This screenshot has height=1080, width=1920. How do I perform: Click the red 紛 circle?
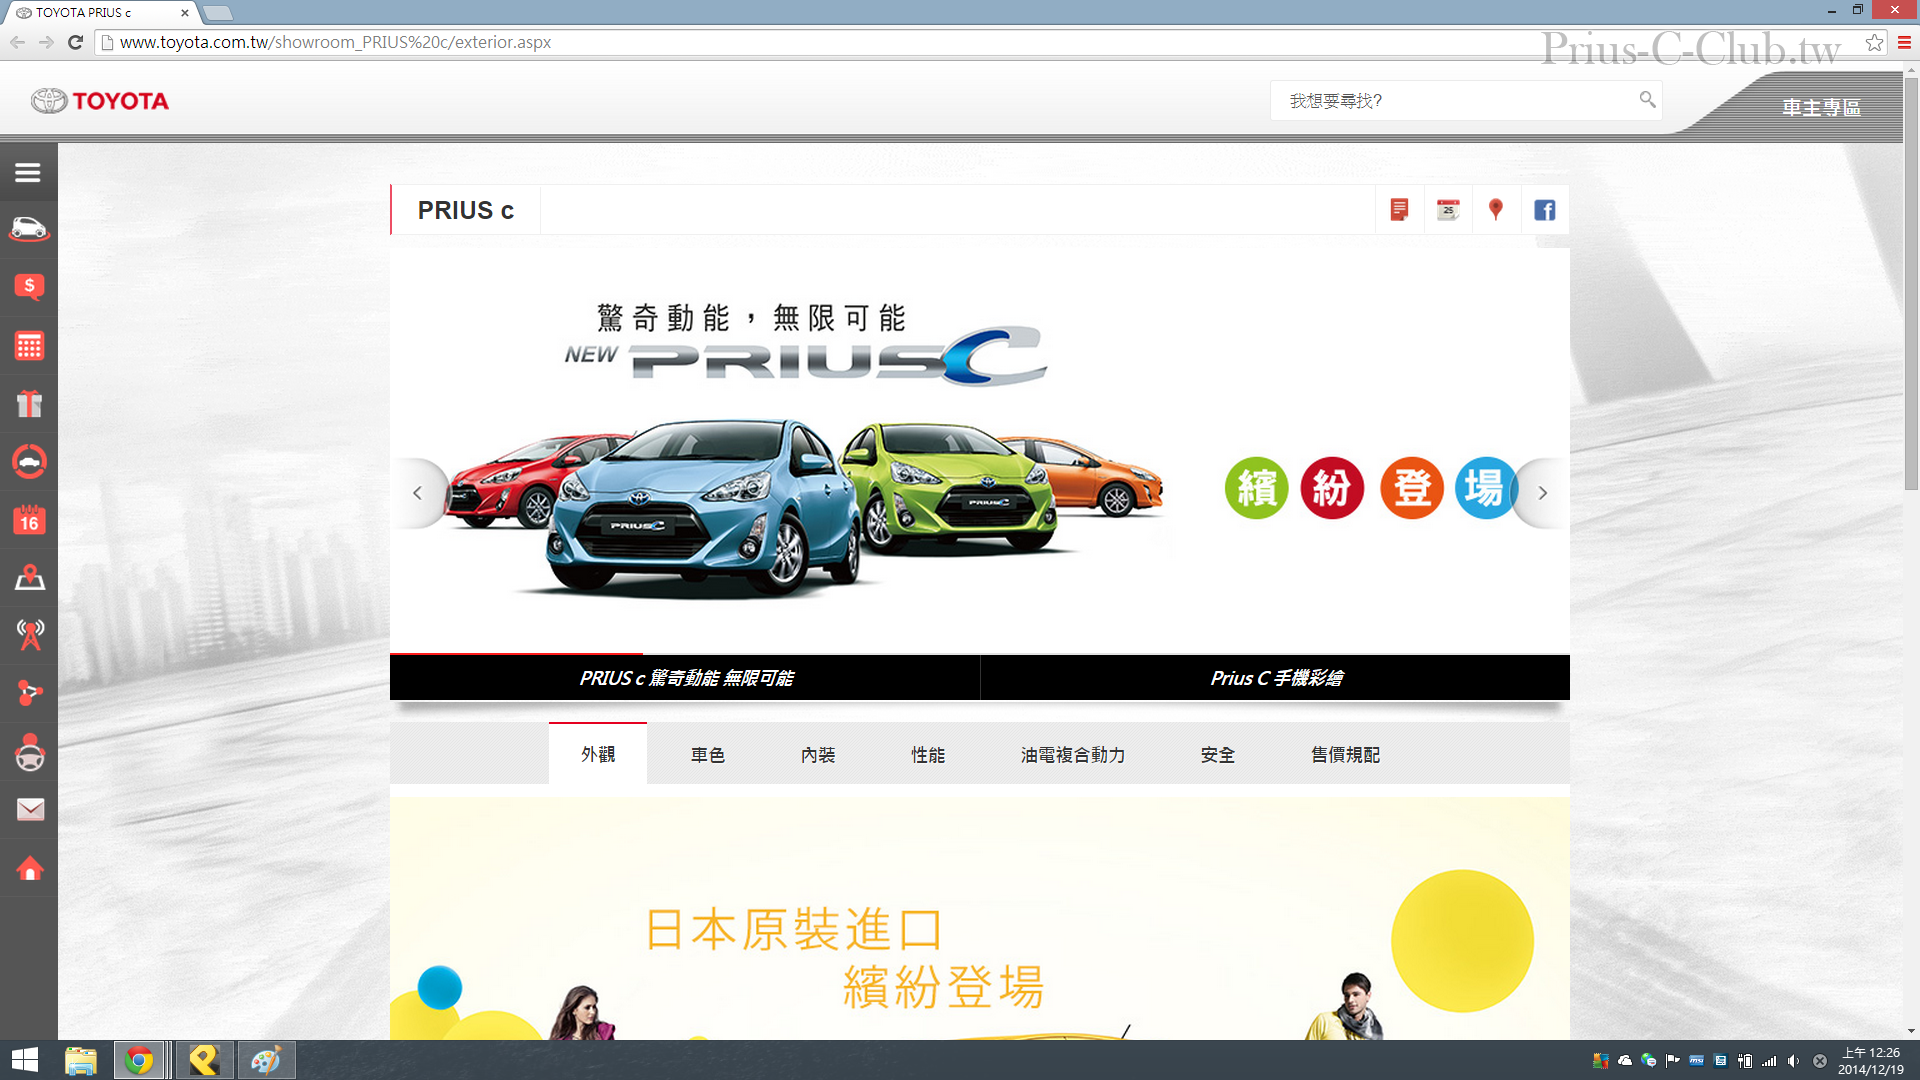click(x=1332, y=488)
